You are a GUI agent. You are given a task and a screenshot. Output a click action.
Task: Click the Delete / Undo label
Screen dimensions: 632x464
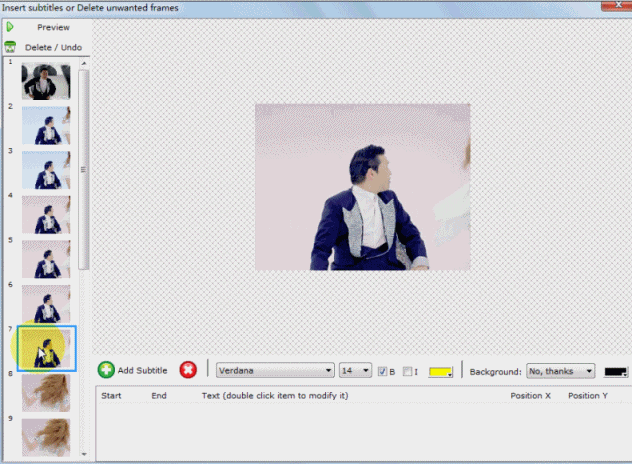point(53,47)
